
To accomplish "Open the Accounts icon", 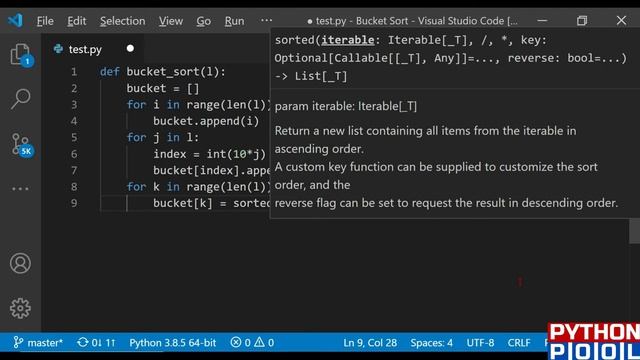I will [x=20, y=263].
